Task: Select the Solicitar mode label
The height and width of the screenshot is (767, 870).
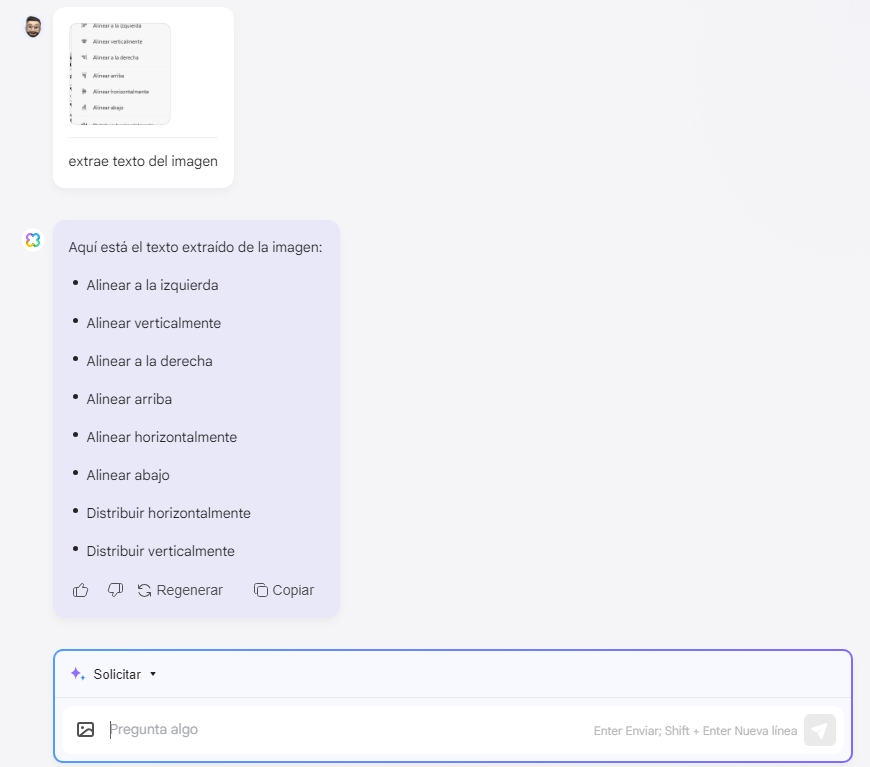Action: (117, 674)
